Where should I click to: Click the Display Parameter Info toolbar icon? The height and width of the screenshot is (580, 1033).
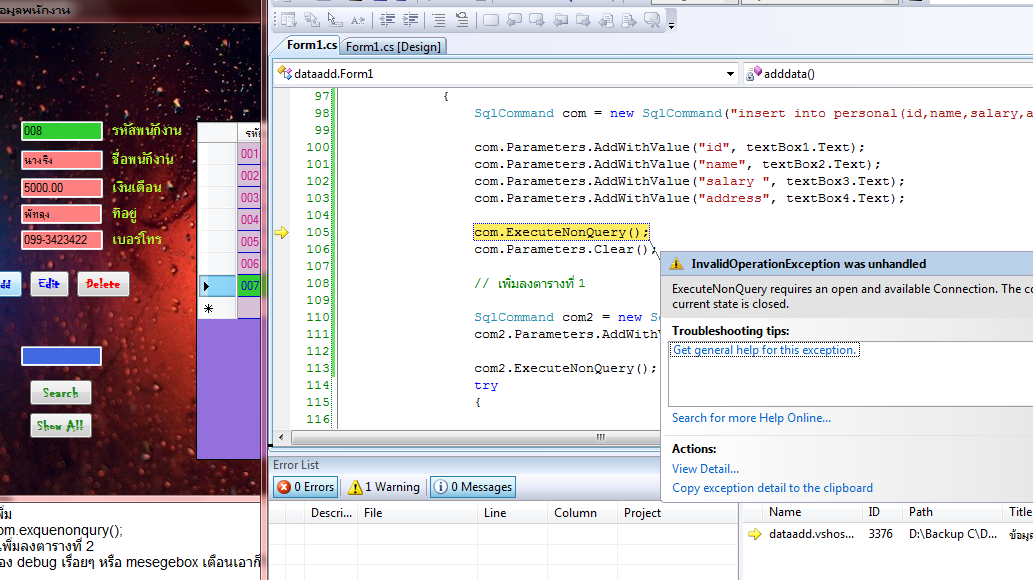(312, 20)
